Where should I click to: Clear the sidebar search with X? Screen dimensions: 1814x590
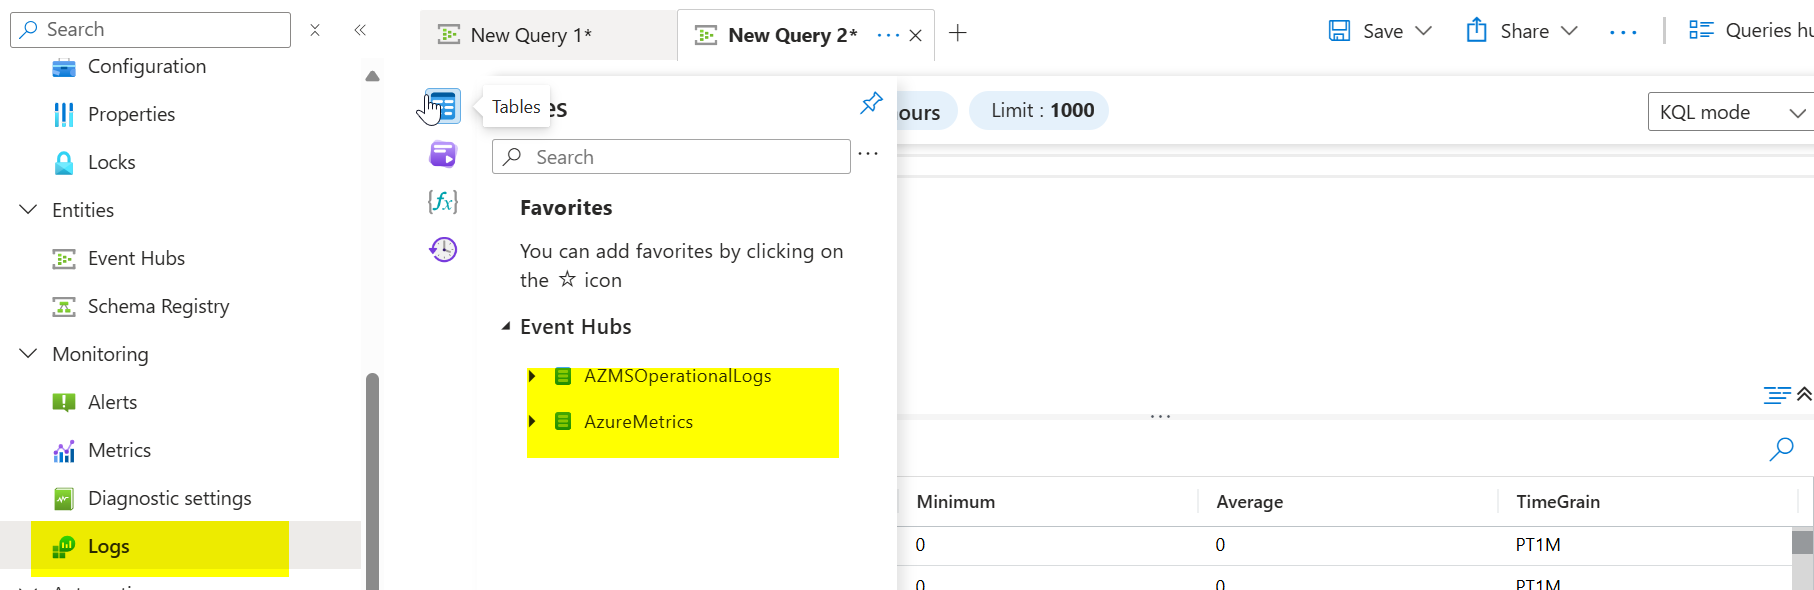point(315,30)
